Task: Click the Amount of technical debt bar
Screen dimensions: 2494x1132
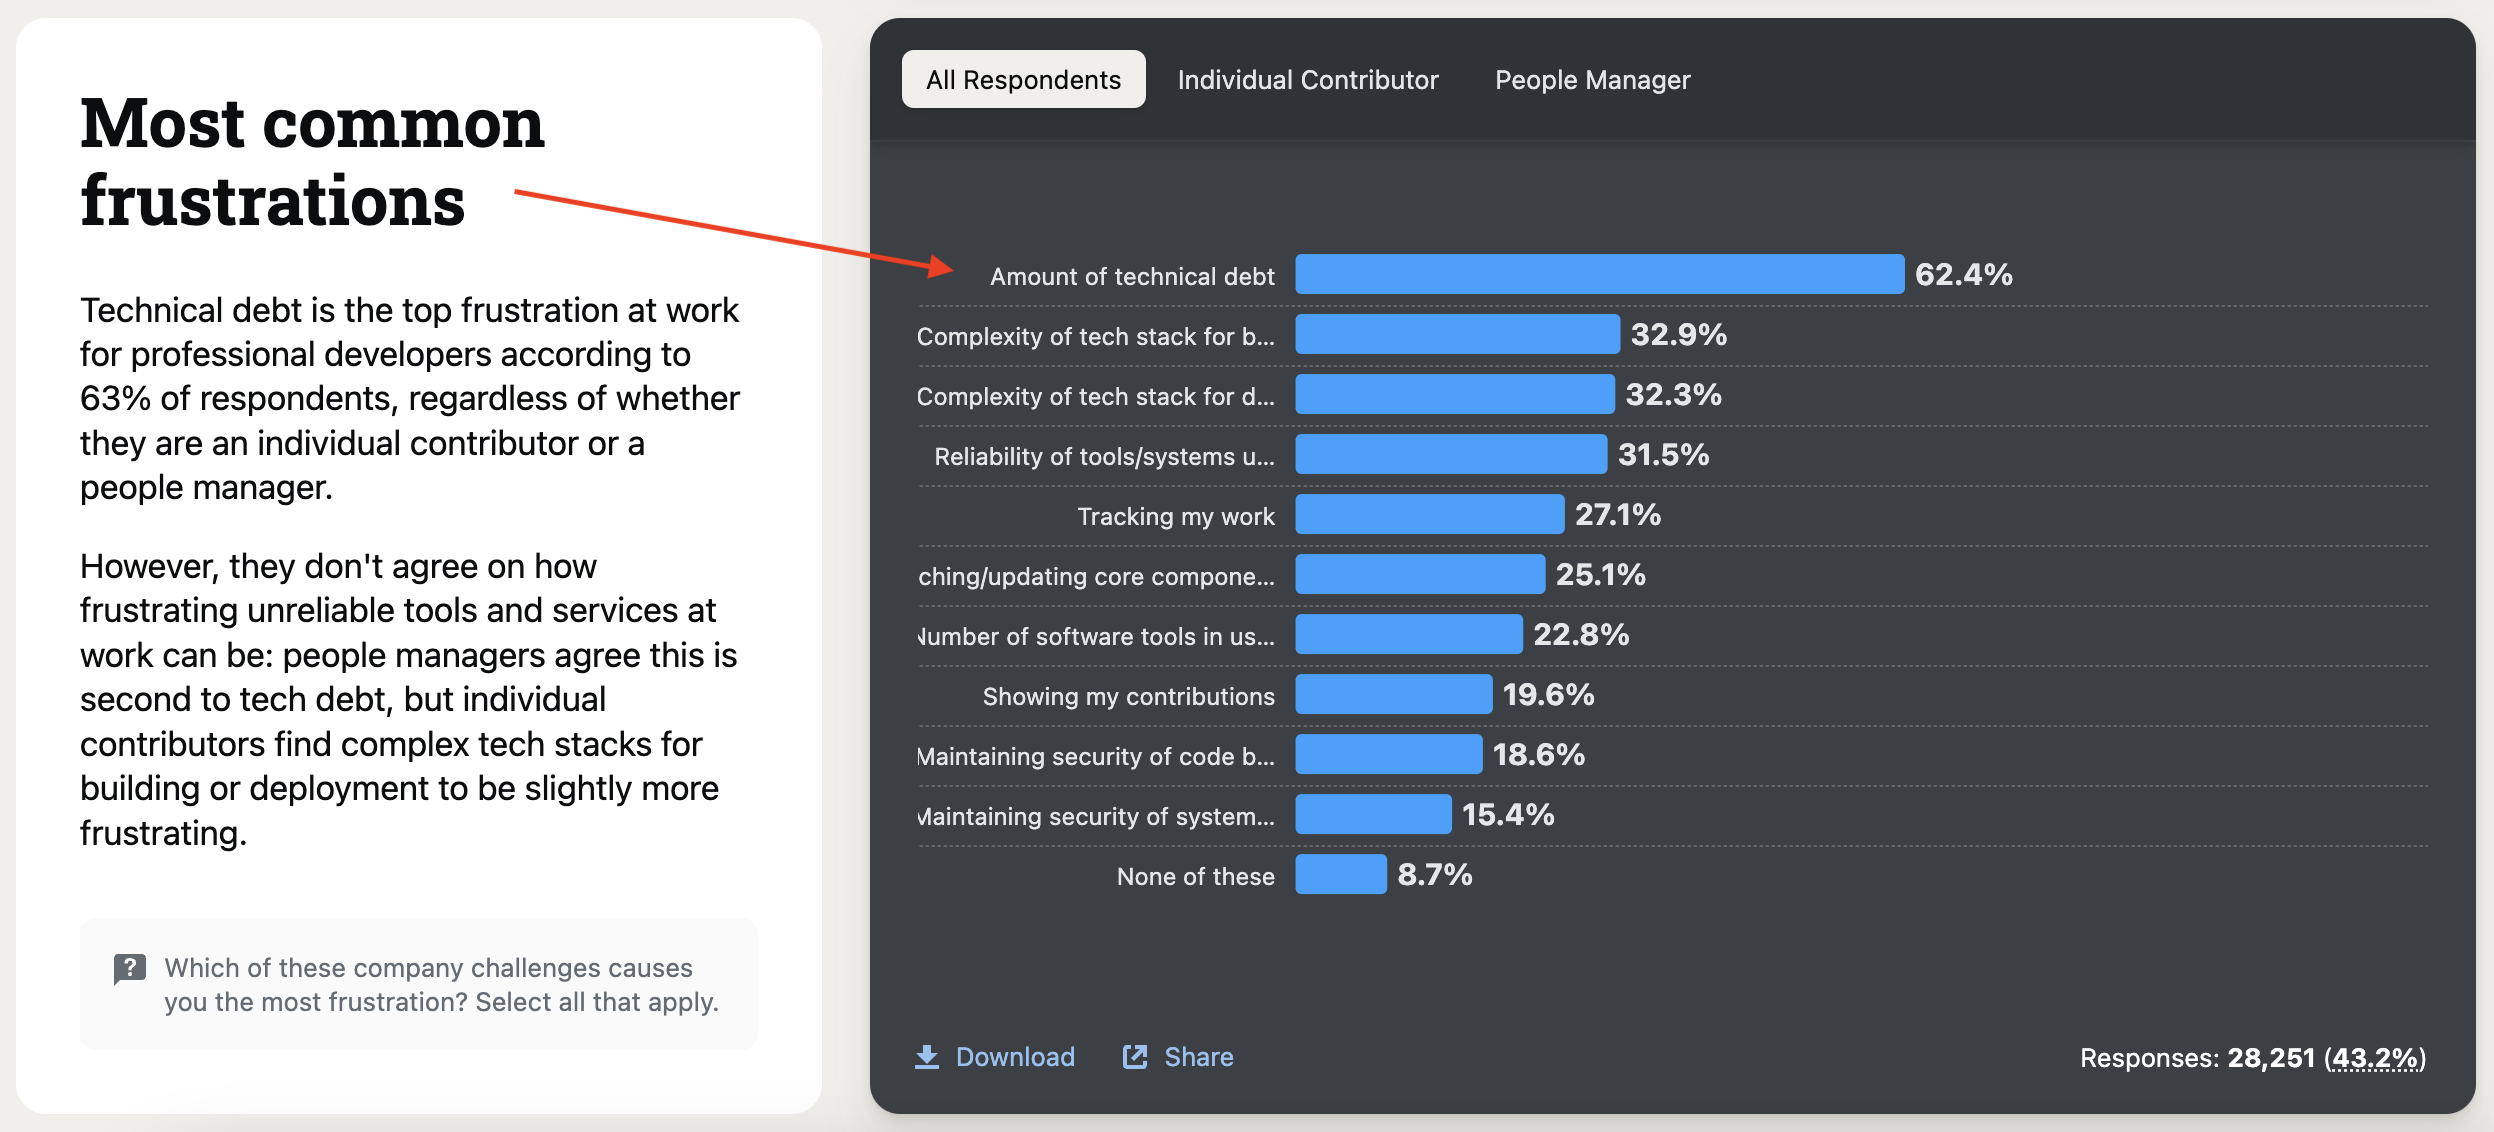Action: point(1599,275)
